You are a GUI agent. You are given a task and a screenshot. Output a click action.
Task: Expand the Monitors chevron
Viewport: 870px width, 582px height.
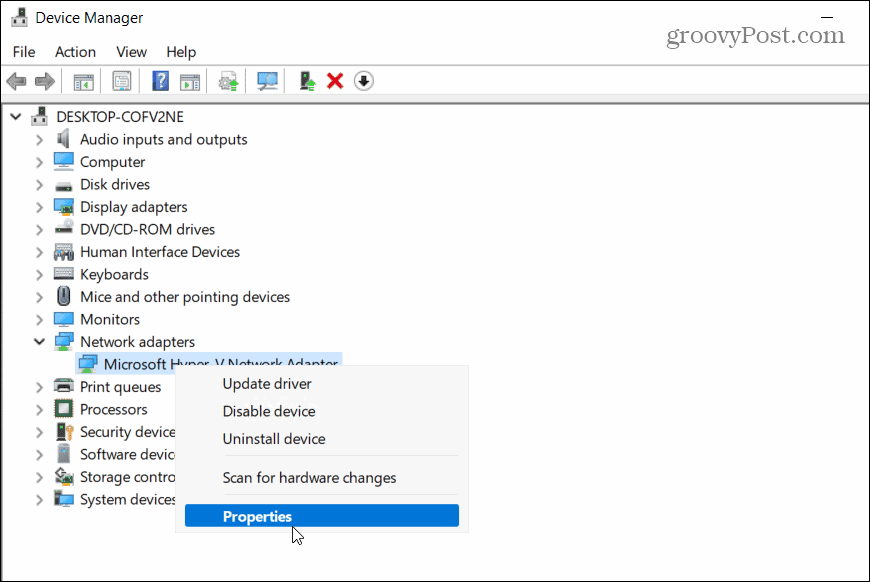point(39,320)
